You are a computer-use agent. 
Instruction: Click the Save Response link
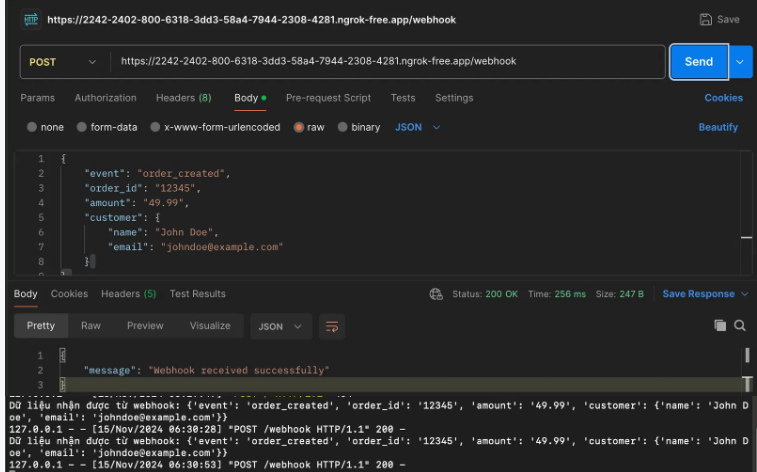click(698, 294)
